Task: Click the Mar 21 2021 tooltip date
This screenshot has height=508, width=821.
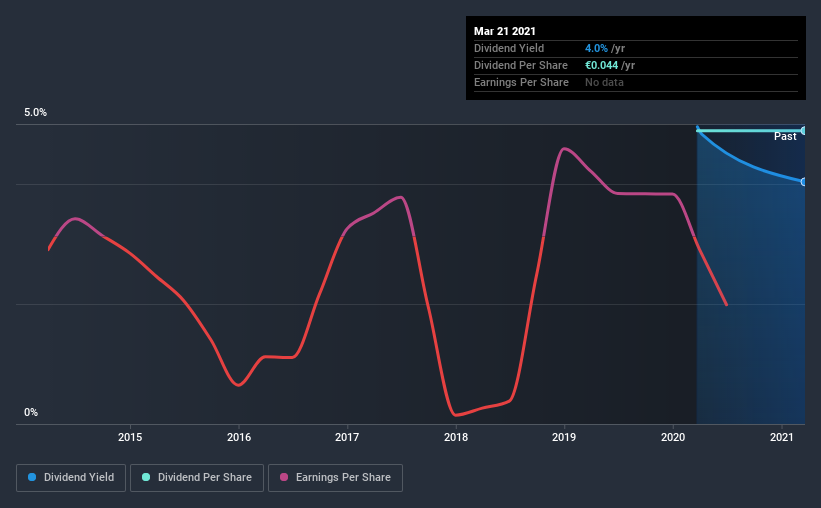Action: 505,31
